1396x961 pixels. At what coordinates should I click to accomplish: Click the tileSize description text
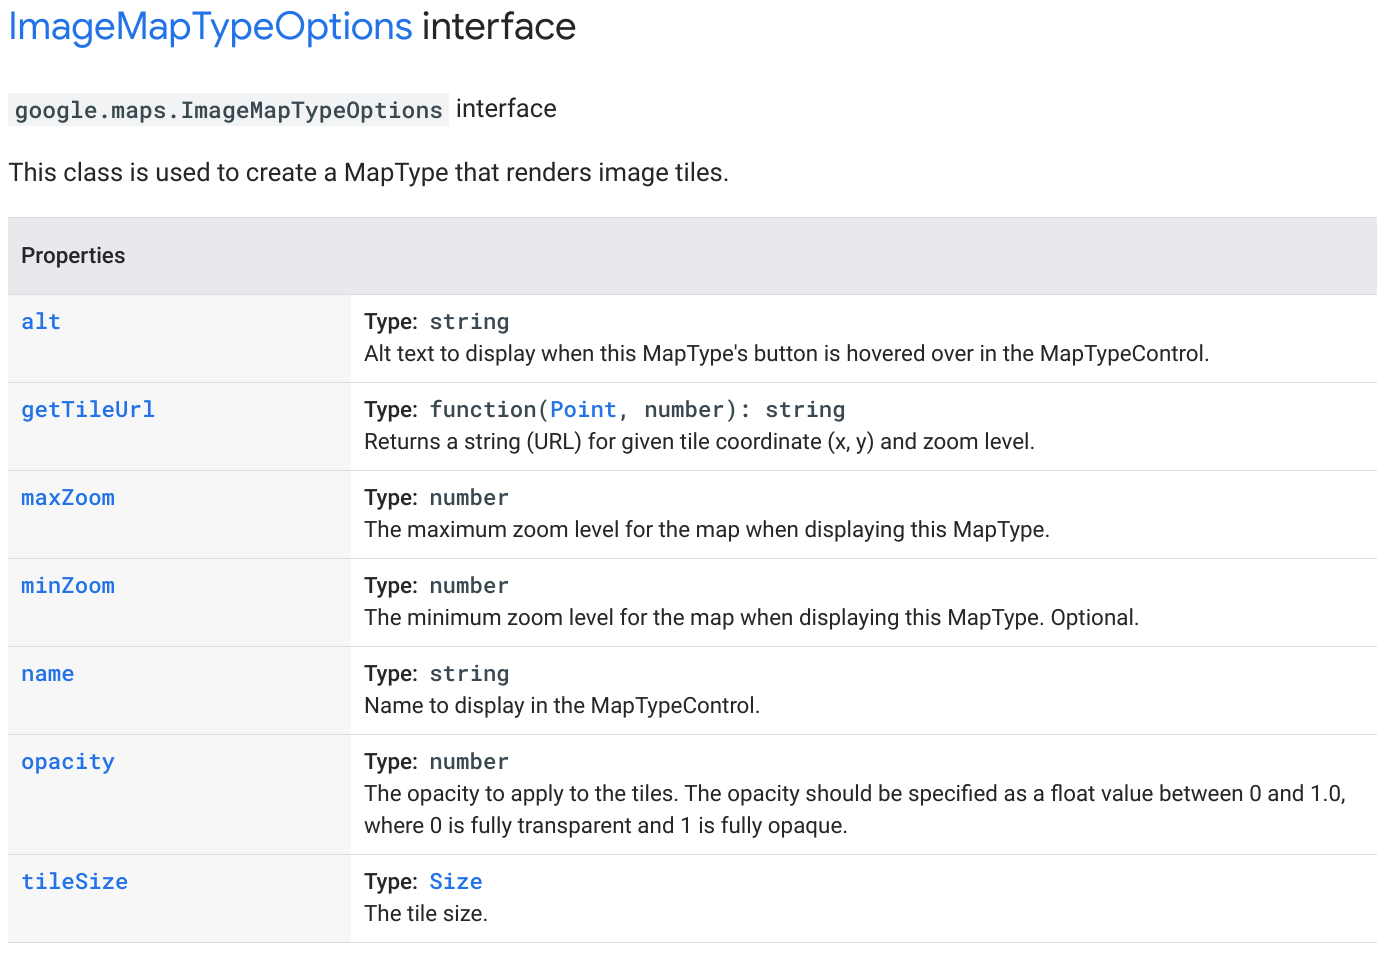point(426,913)
